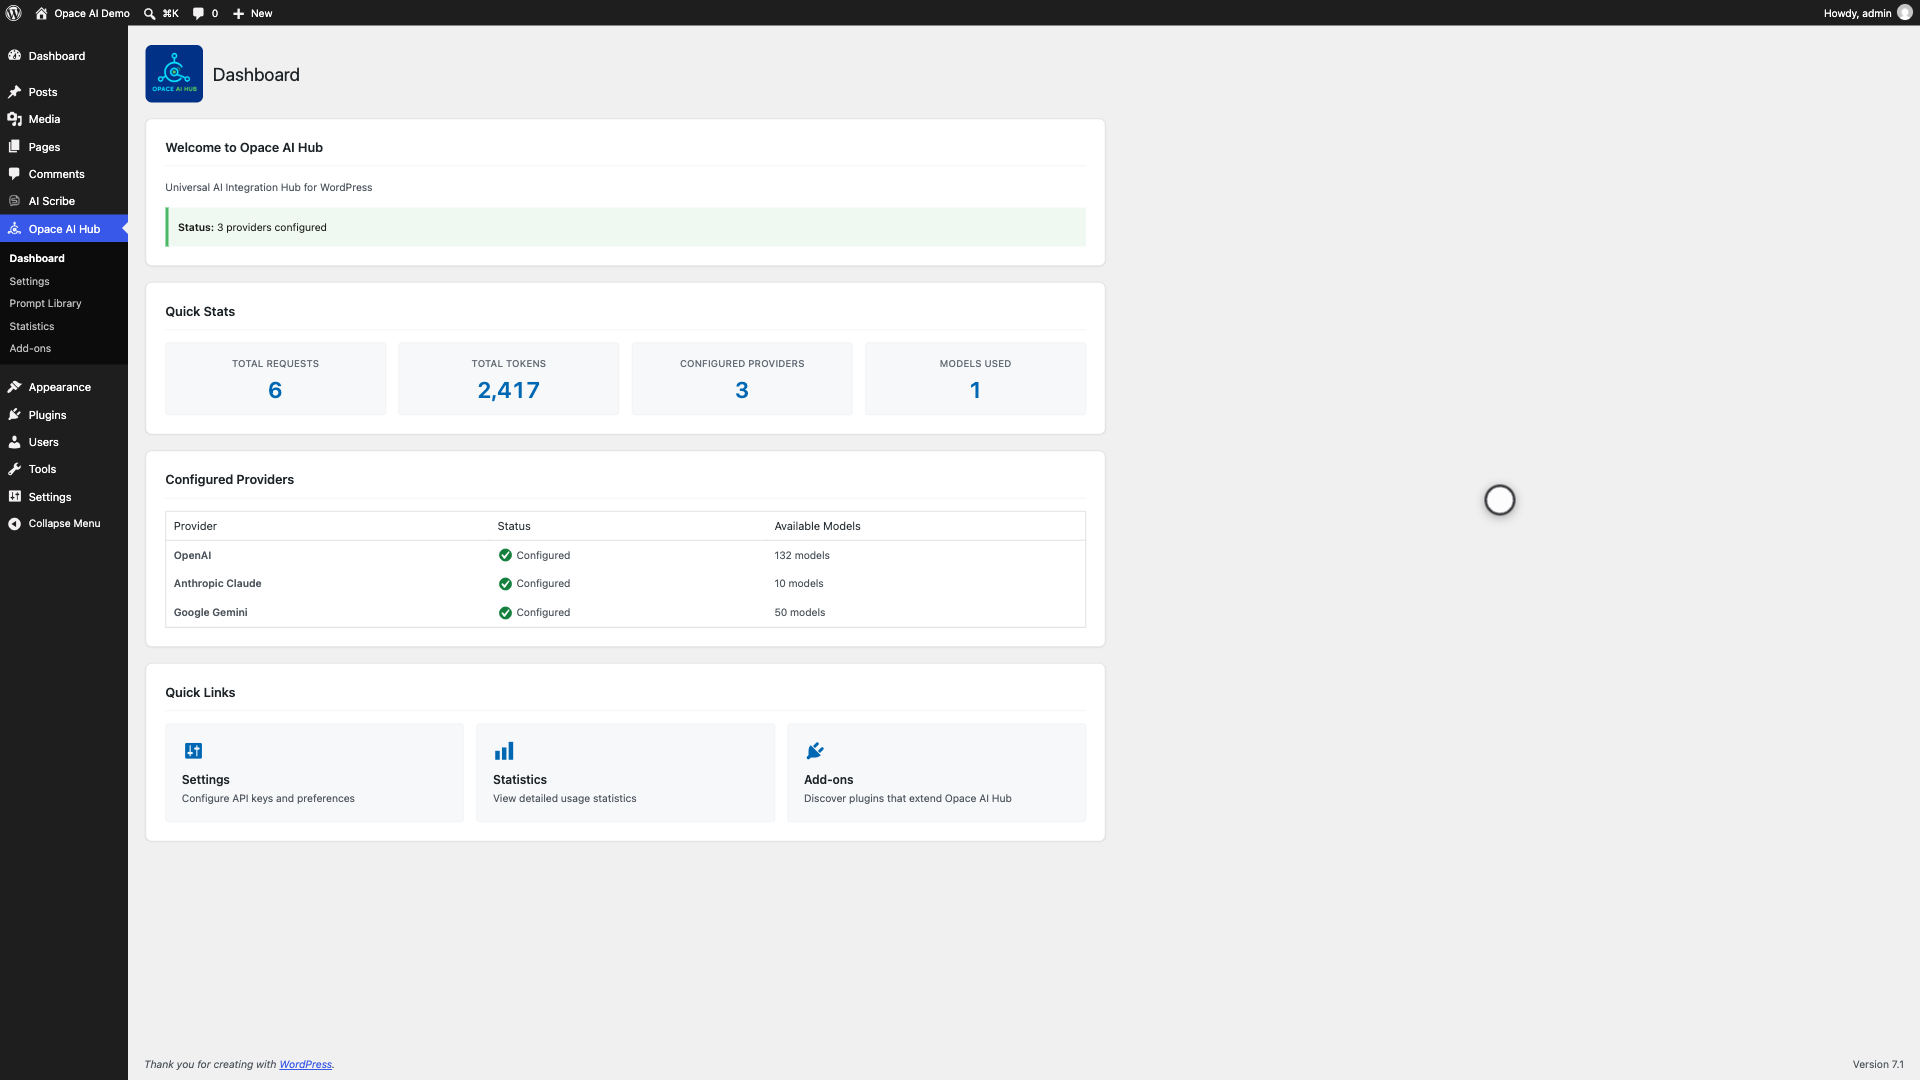
Task: Click the Total Tokens value 2,417
Action: [508, 390]
